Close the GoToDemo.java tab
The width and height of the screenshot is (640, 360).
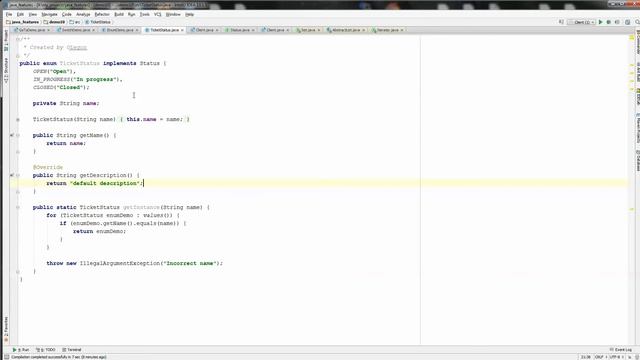tap(48, 30)
